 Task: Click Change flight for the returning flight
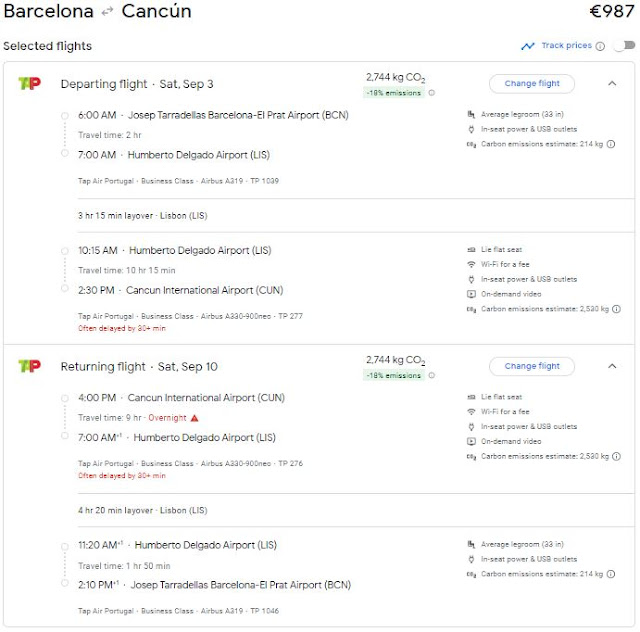pos(532,366)
